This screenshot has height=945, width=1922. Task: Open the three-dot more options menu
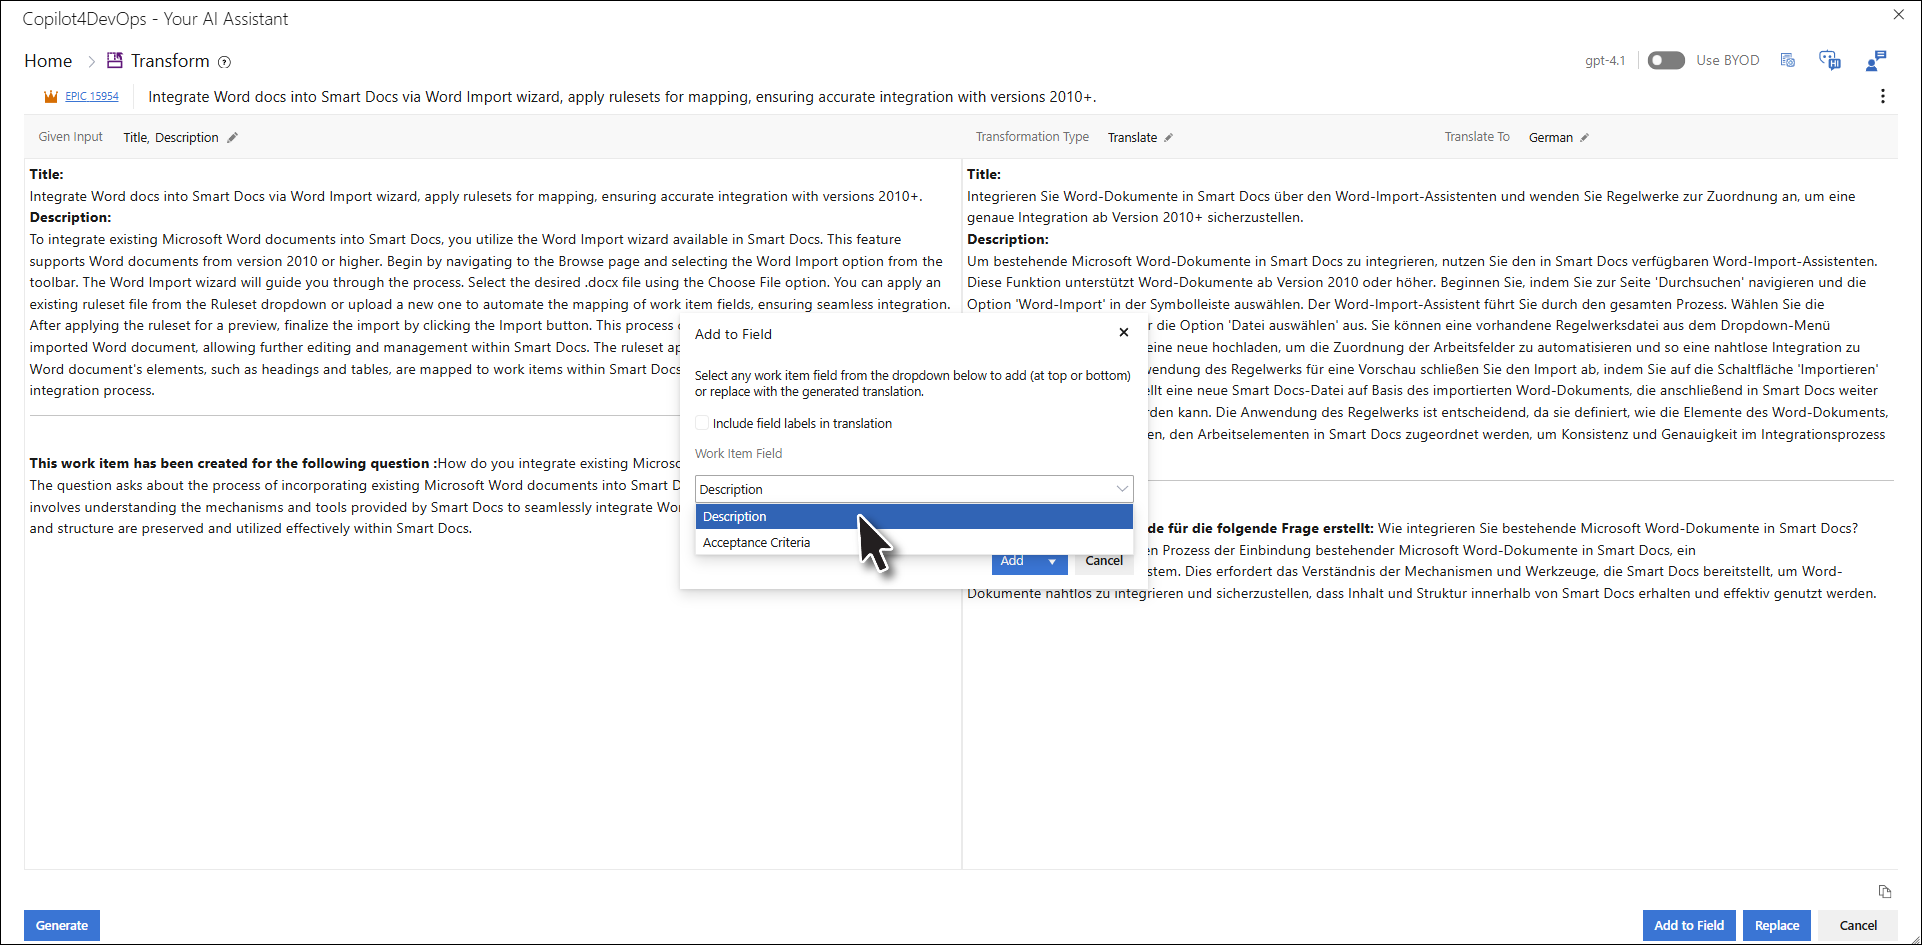point(1882,96)
